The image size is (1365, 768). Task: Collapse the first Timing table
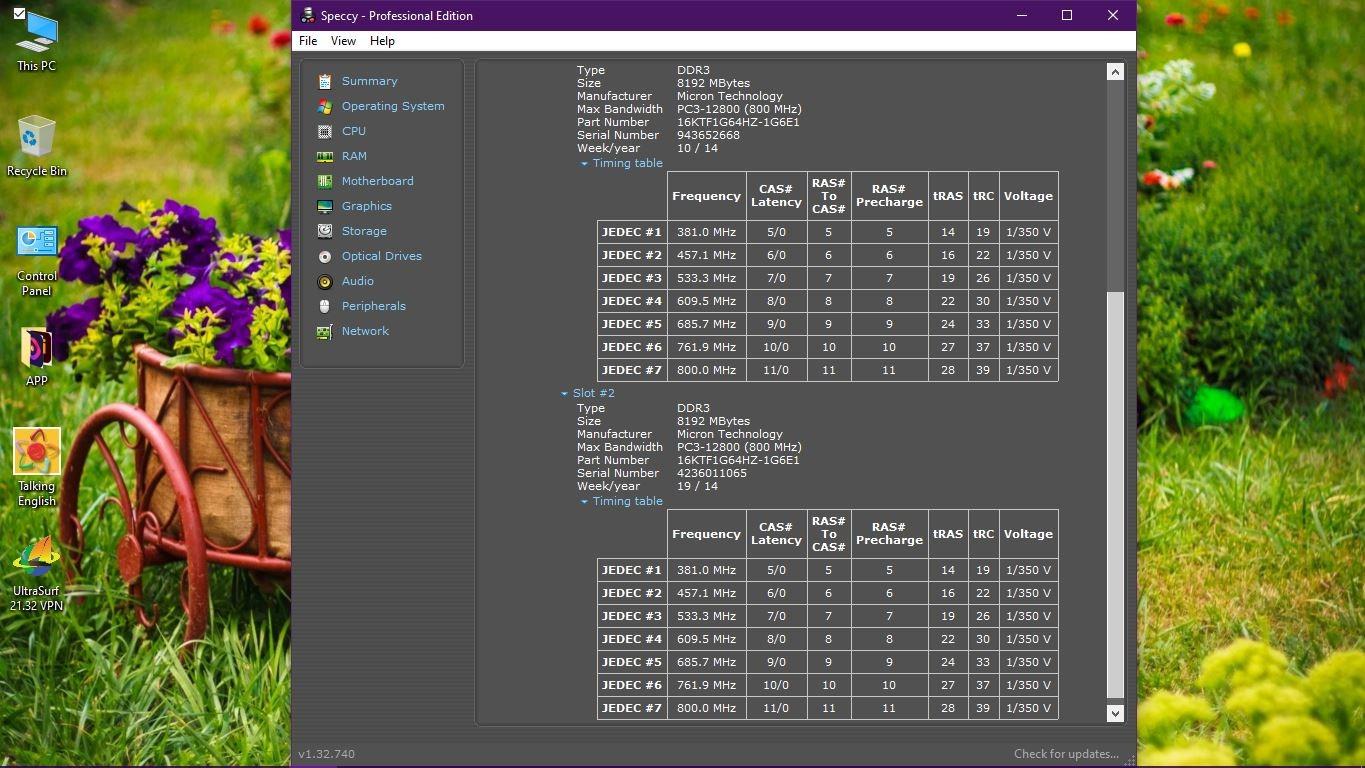[x=585, y=164]
